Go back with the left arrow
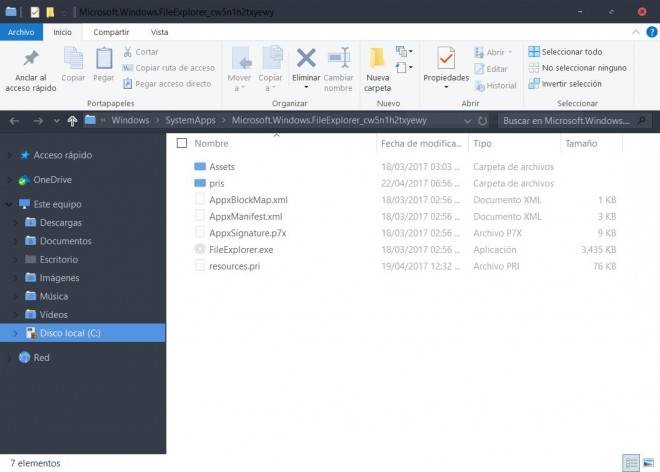Screen dimensions: 660x472 [14, 121]
